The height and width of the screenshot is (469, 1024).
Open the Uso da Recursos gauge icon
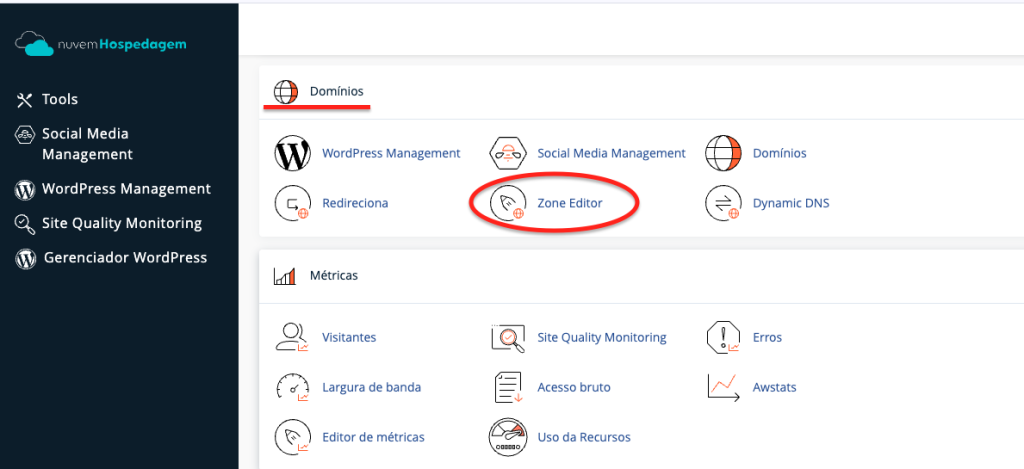point(508,437)
